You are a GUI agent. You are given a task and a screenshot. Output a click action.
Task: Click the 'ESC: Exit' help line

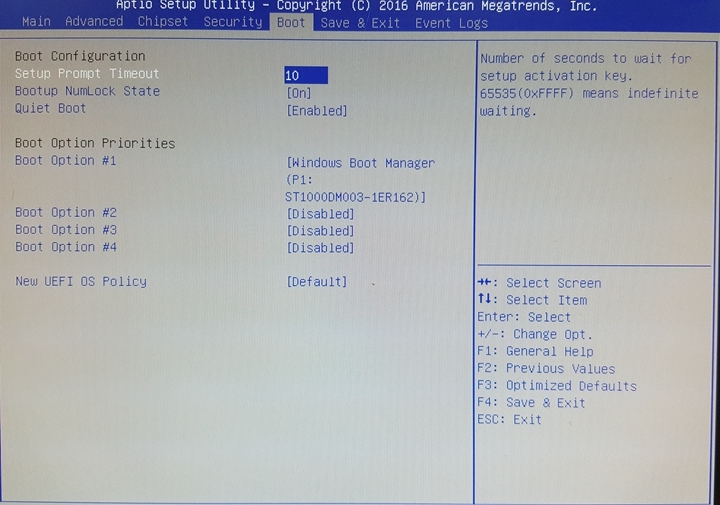[509, 420]
